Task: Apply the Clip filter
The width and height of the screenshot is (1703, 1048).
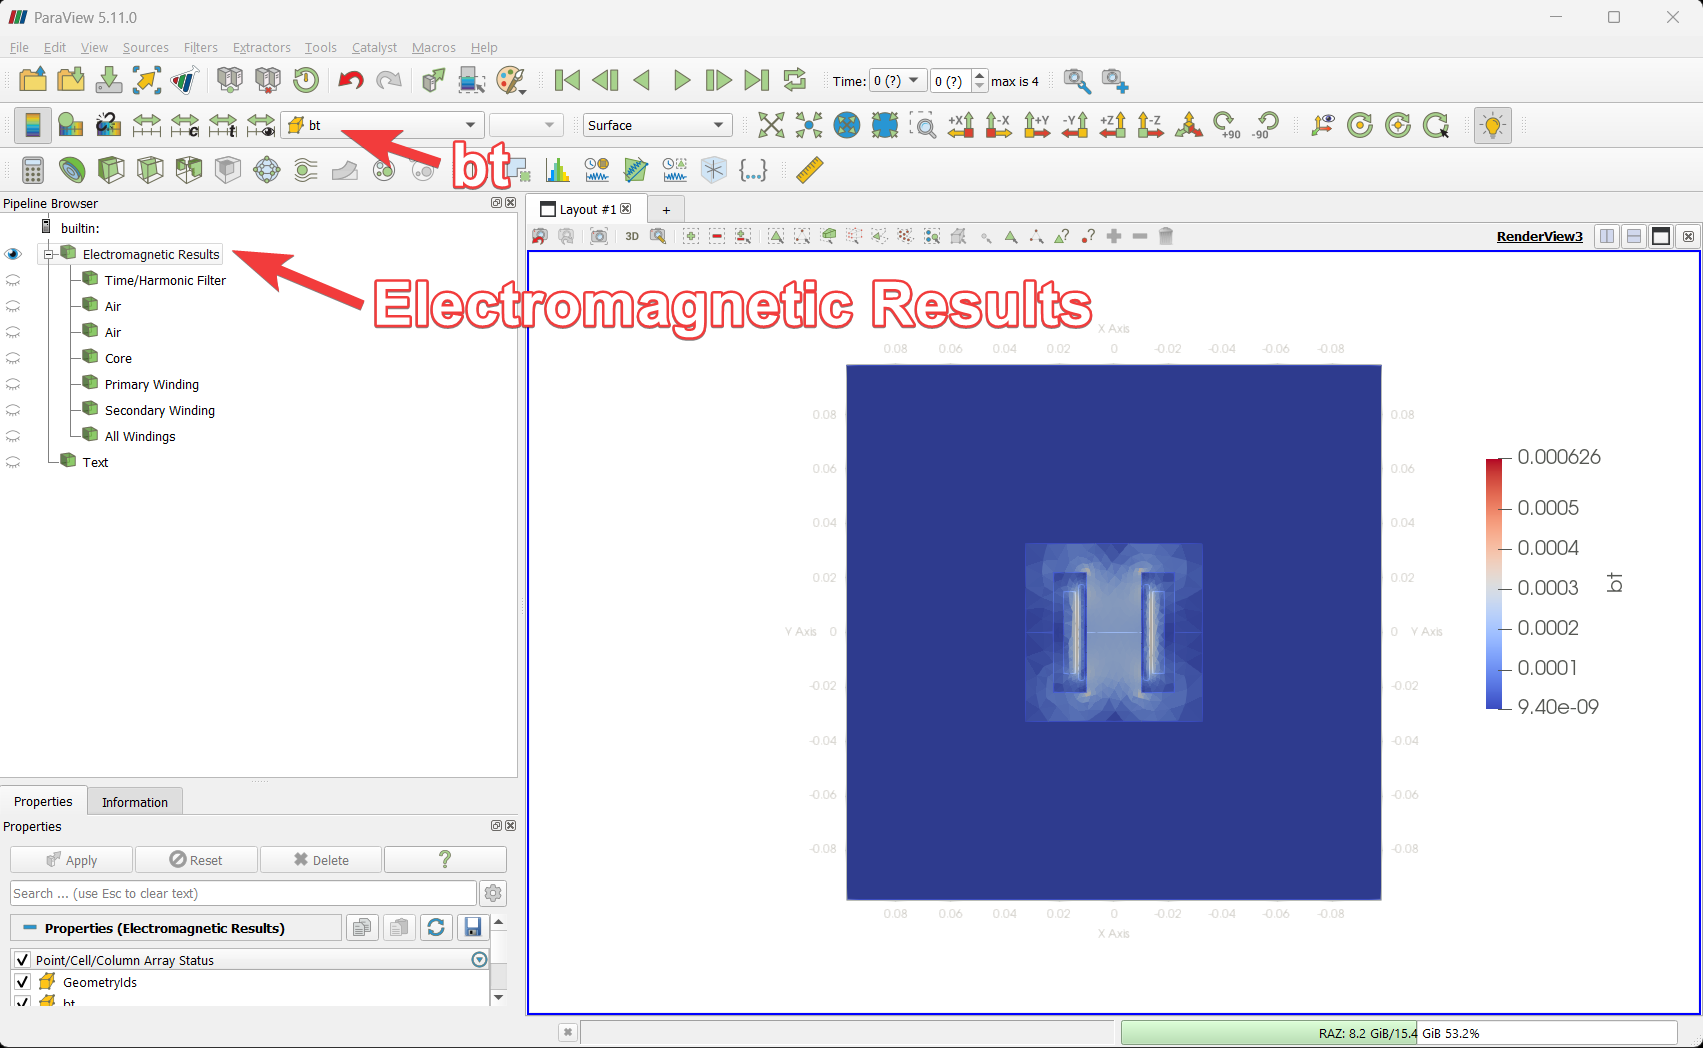Action: click(x=111, y=170)
